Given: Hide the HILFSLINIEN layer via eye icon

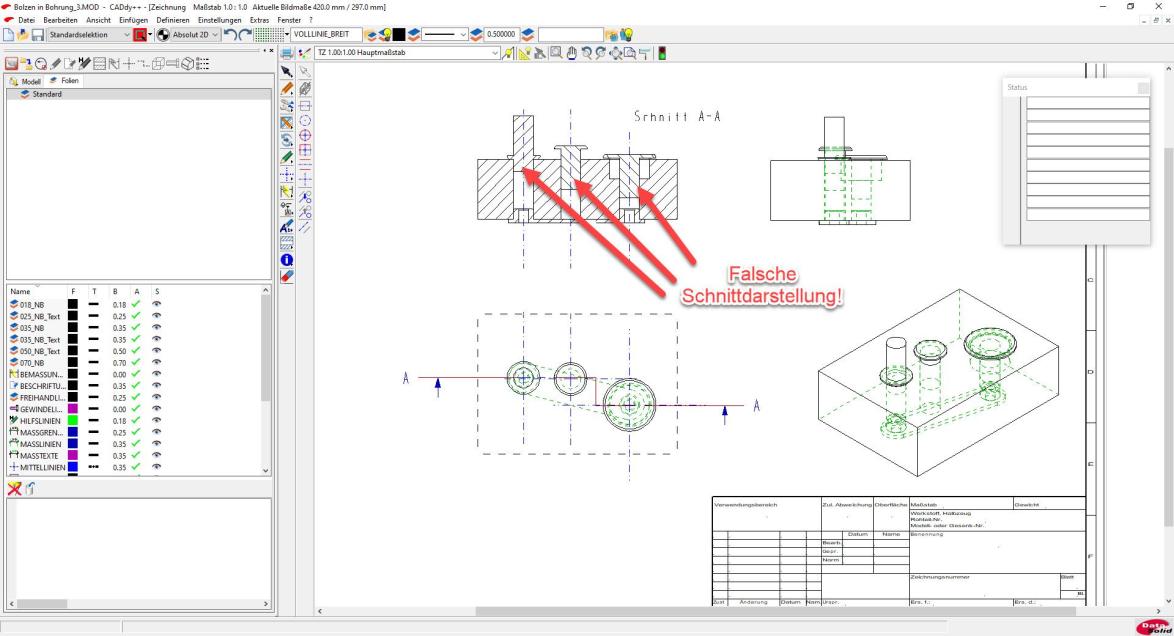Looking at the screenshot, I should click(x=157, y=421).
